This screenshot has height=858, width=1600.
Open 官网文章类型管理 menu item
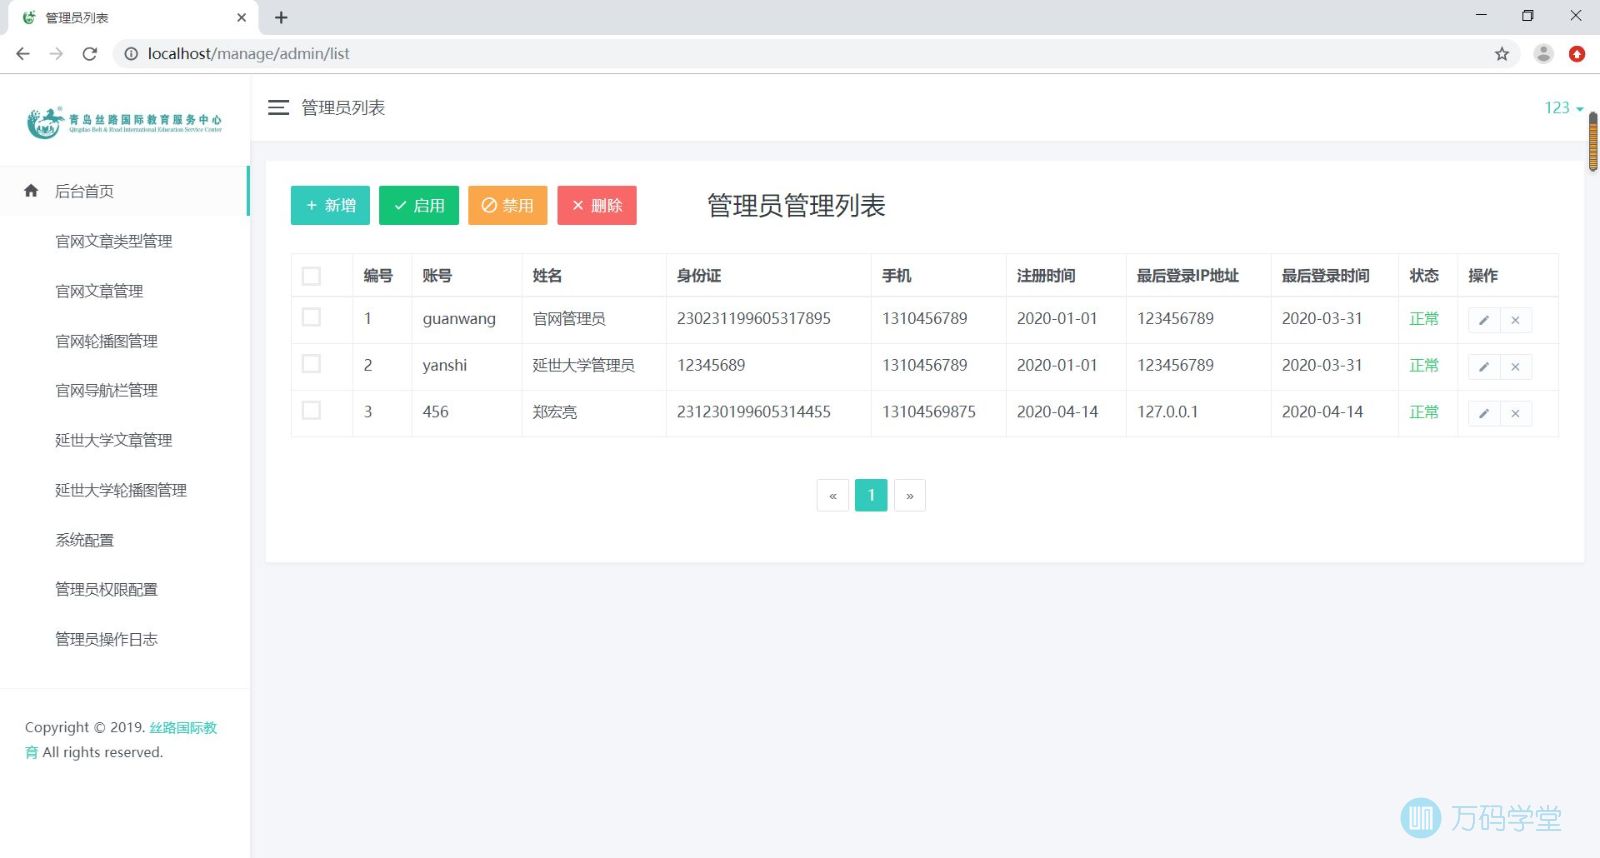[x=114, y=241]
